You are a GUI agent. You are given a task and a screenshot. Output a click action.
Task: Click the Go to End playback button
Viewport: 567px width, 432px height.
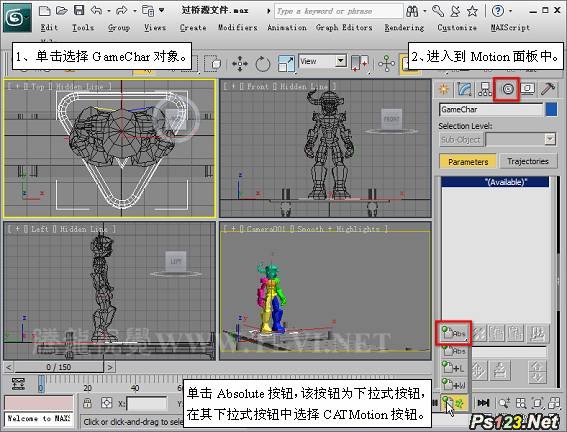pyautogui.click(x=483, y=403)
